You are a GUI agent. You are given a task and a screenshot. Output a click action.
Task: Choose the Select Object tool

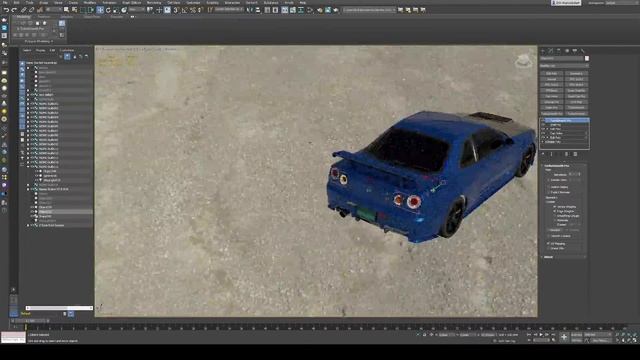(67, 10)
